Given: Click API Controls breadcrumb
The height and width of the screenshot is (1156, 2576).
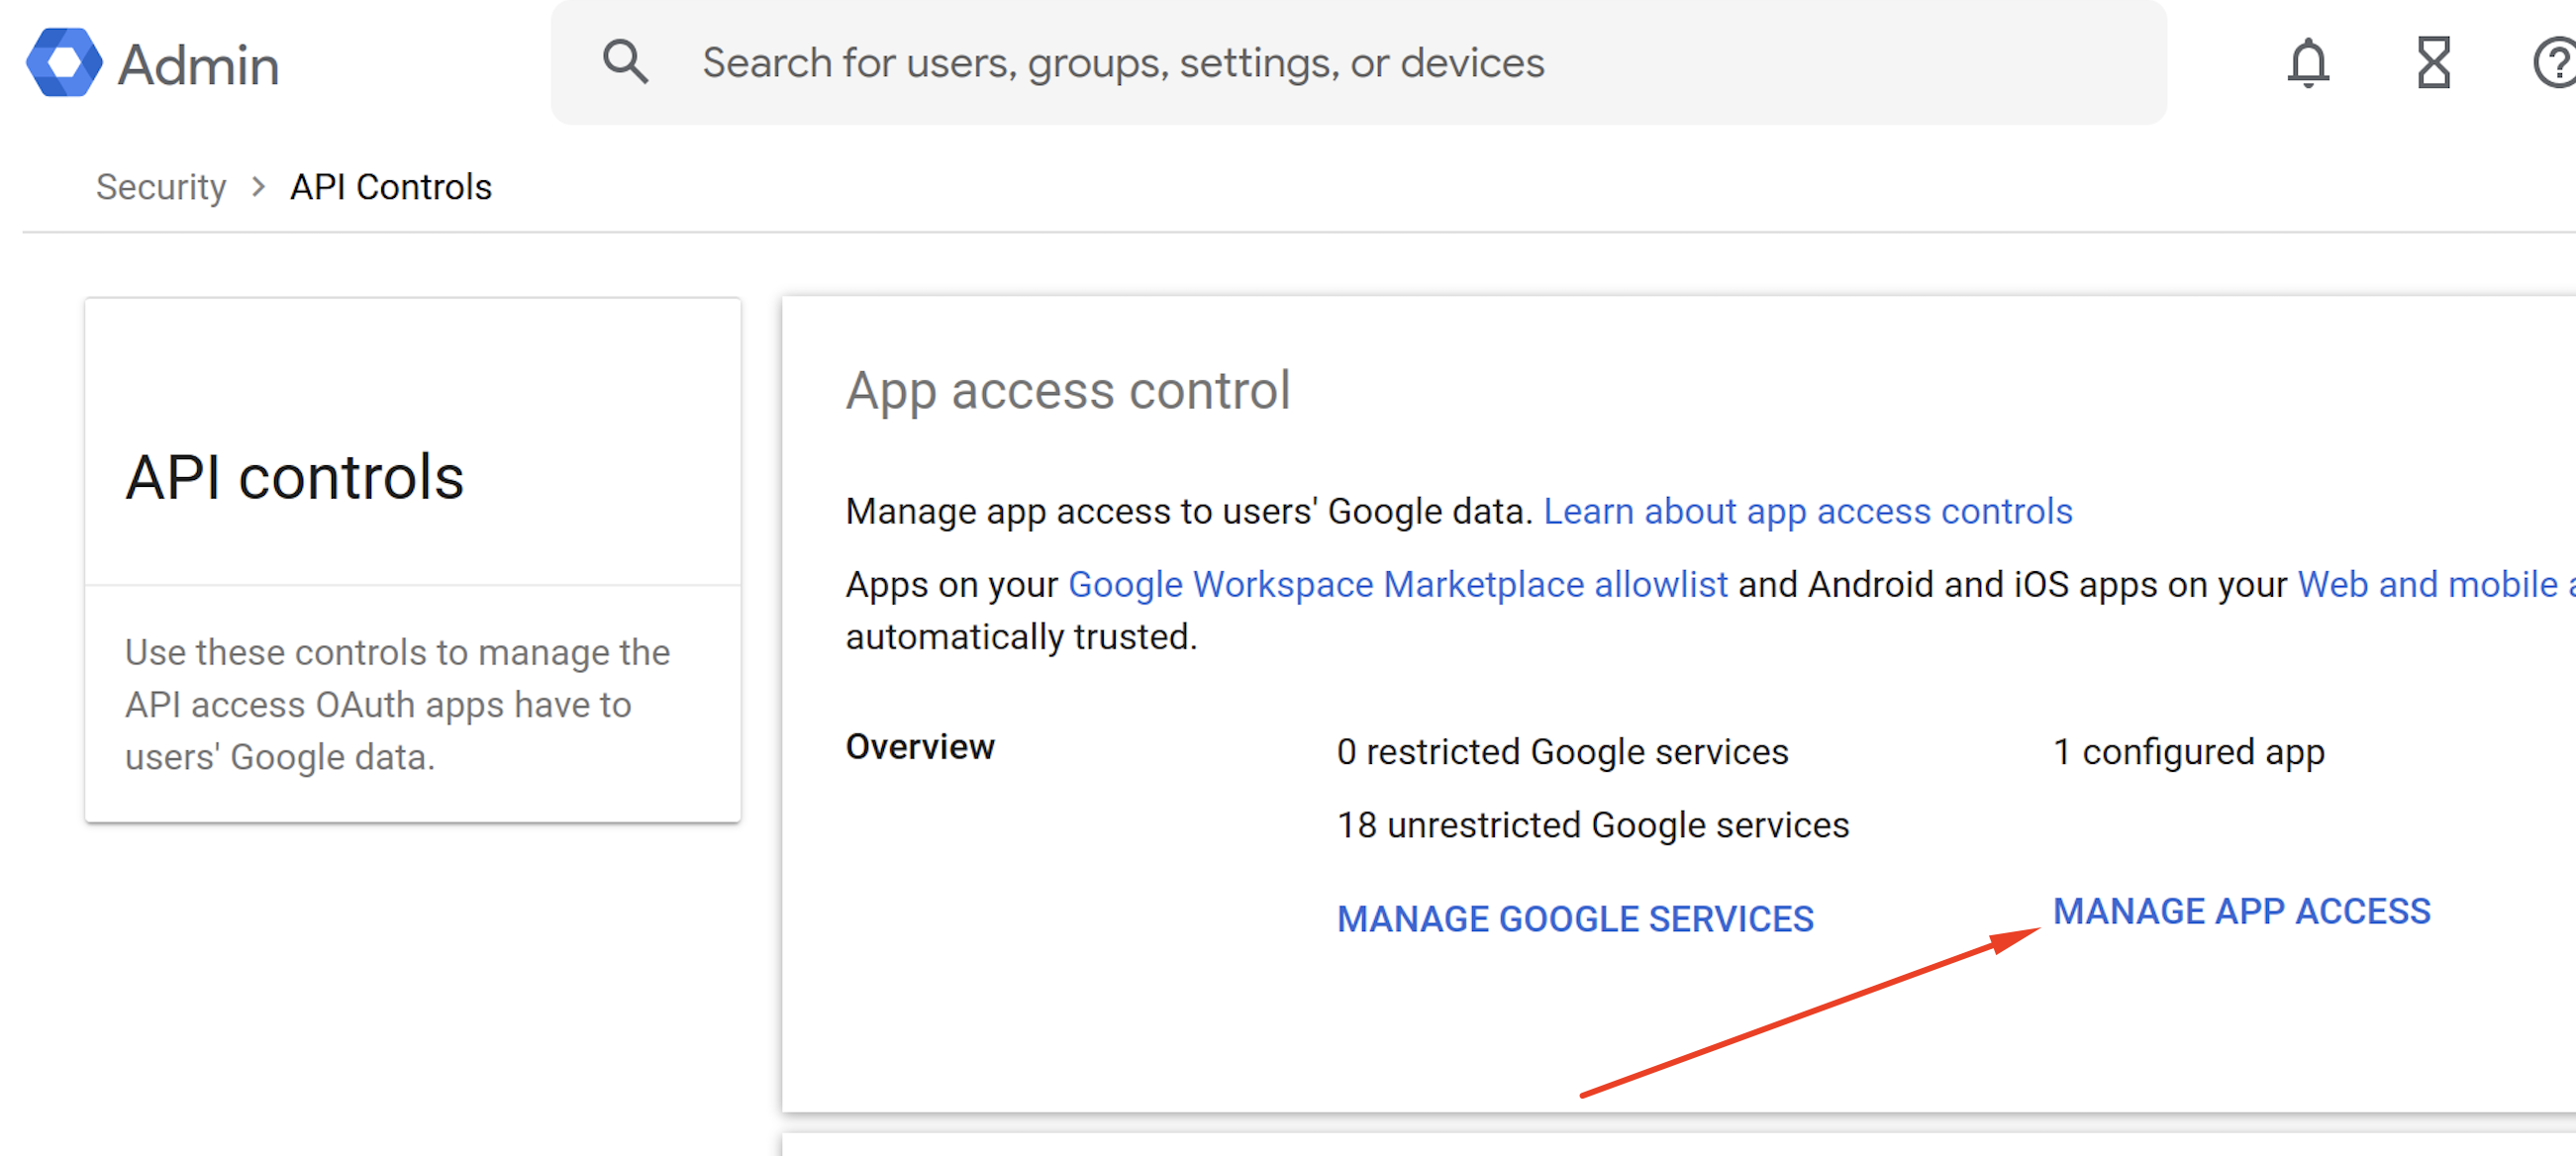Looking at the screenshot, I should (x=391, y=187).
